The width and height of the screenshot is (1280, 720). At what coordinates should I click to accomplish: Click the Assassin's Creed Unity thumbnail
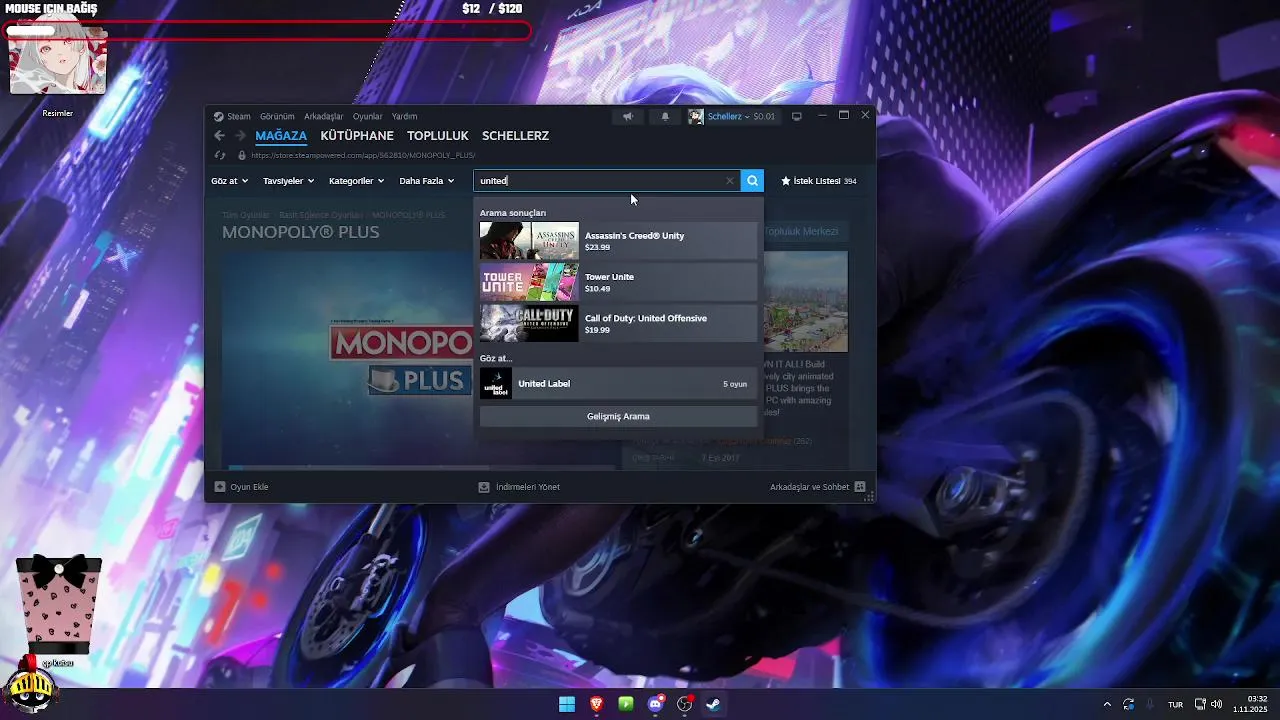pos(529,241)
